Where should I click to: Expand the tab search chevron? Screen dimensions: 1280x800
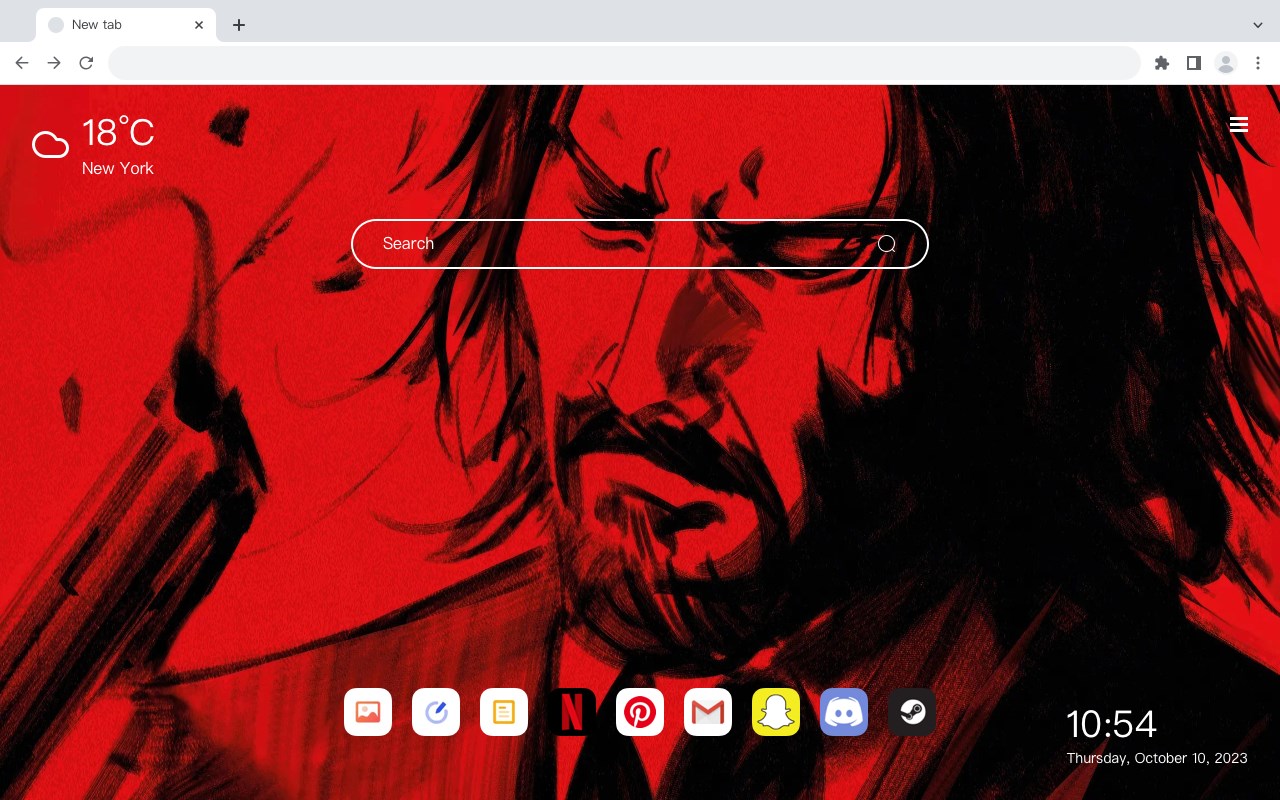click(x=1258, y=25)
